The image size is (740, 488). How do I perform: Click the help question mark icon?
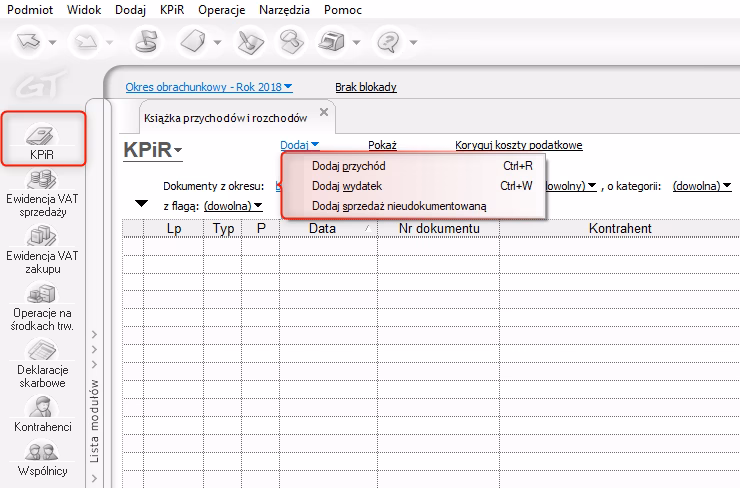[389, 42]
